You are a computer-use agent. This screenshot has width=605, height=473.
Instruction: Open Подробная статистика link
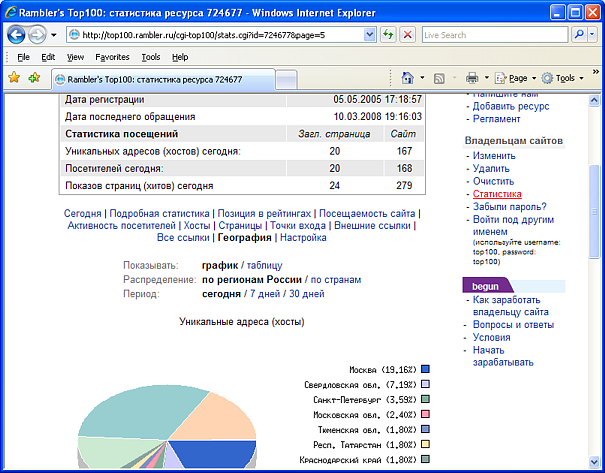coord(159,213)
